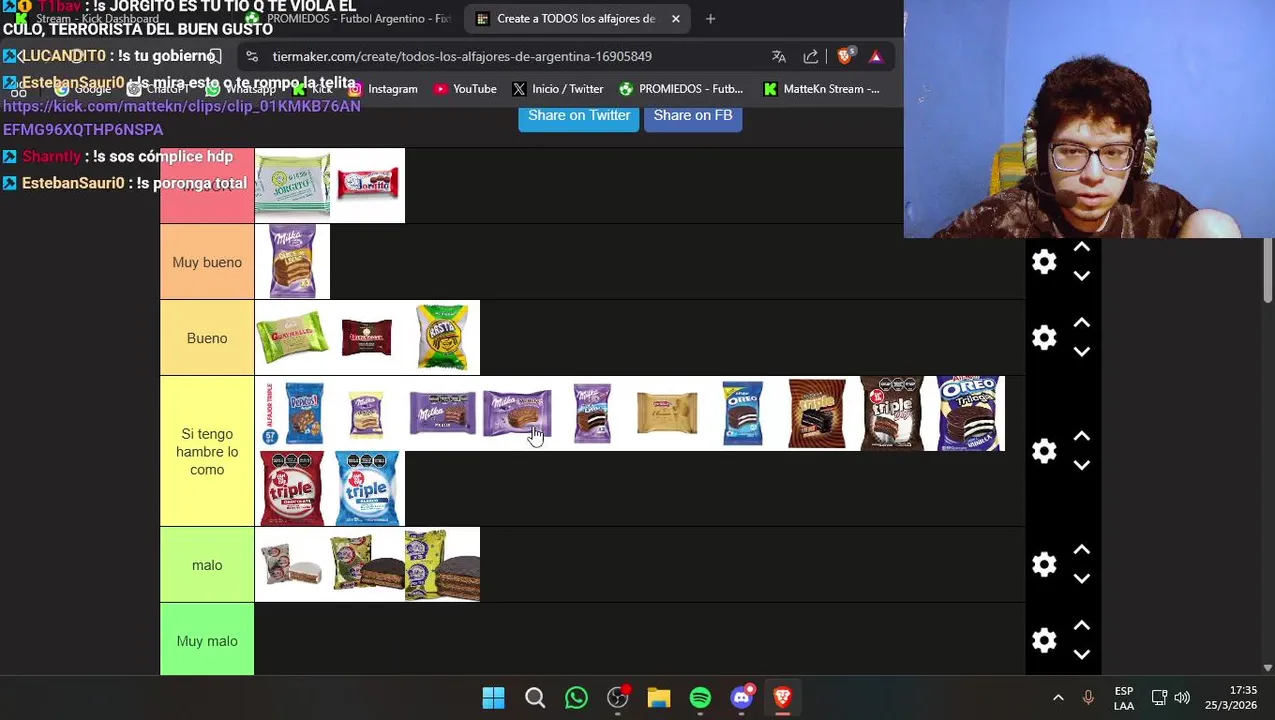This screenshot has width=1275, height=720.
Task: Select the white glazed alfajor in malo row
Action: point(292,565)
